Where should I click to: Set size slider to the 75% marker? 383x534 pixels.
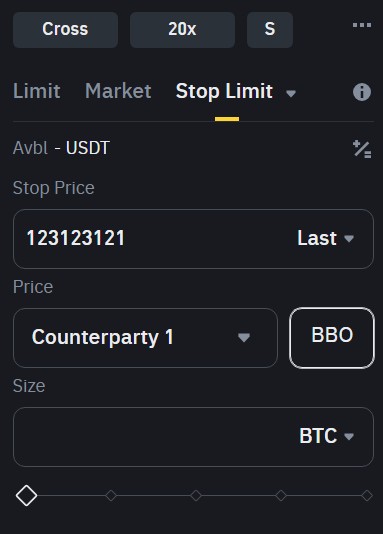(281, 496)
